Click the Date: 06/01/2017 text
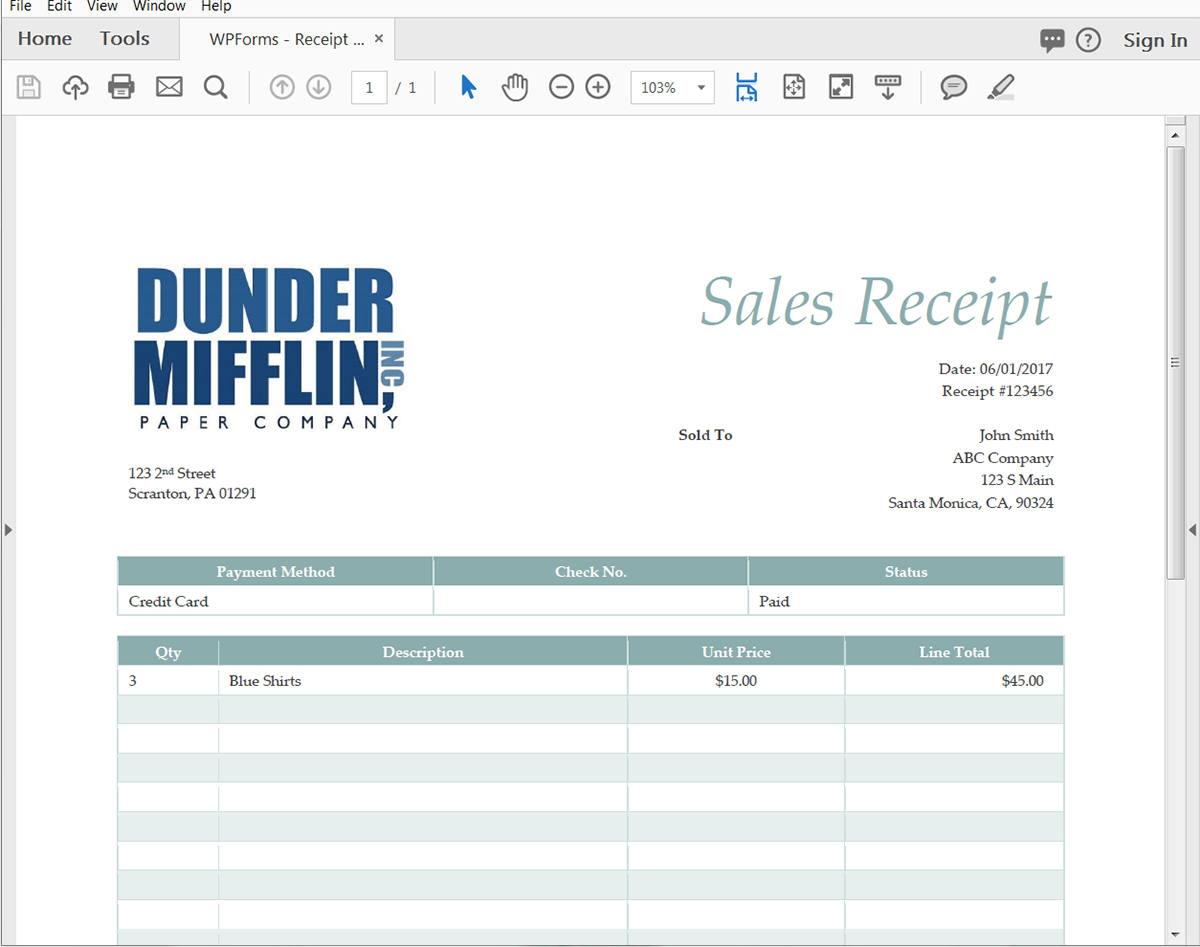The height and width of the screenshot is (947, 1200). click(996, 369)
